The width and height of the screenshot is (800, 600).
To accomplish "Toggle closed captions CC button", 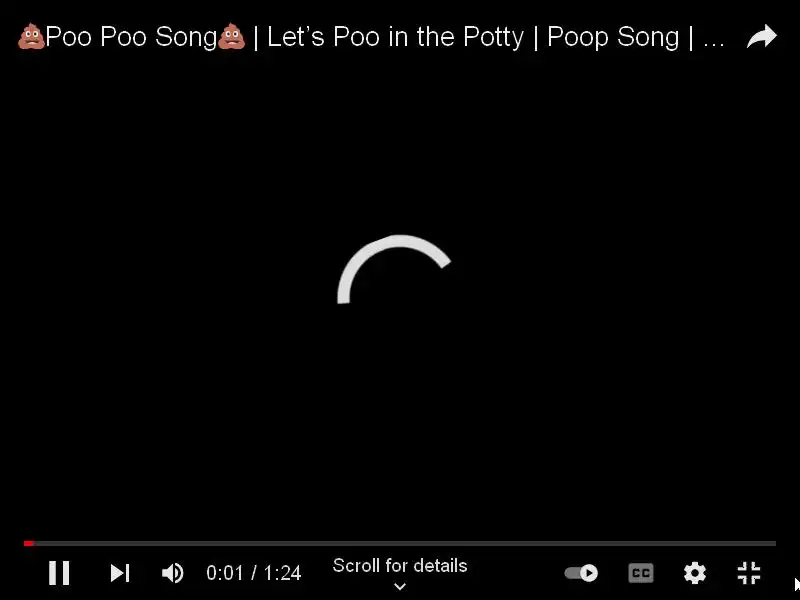I will (x=641, y=572).
